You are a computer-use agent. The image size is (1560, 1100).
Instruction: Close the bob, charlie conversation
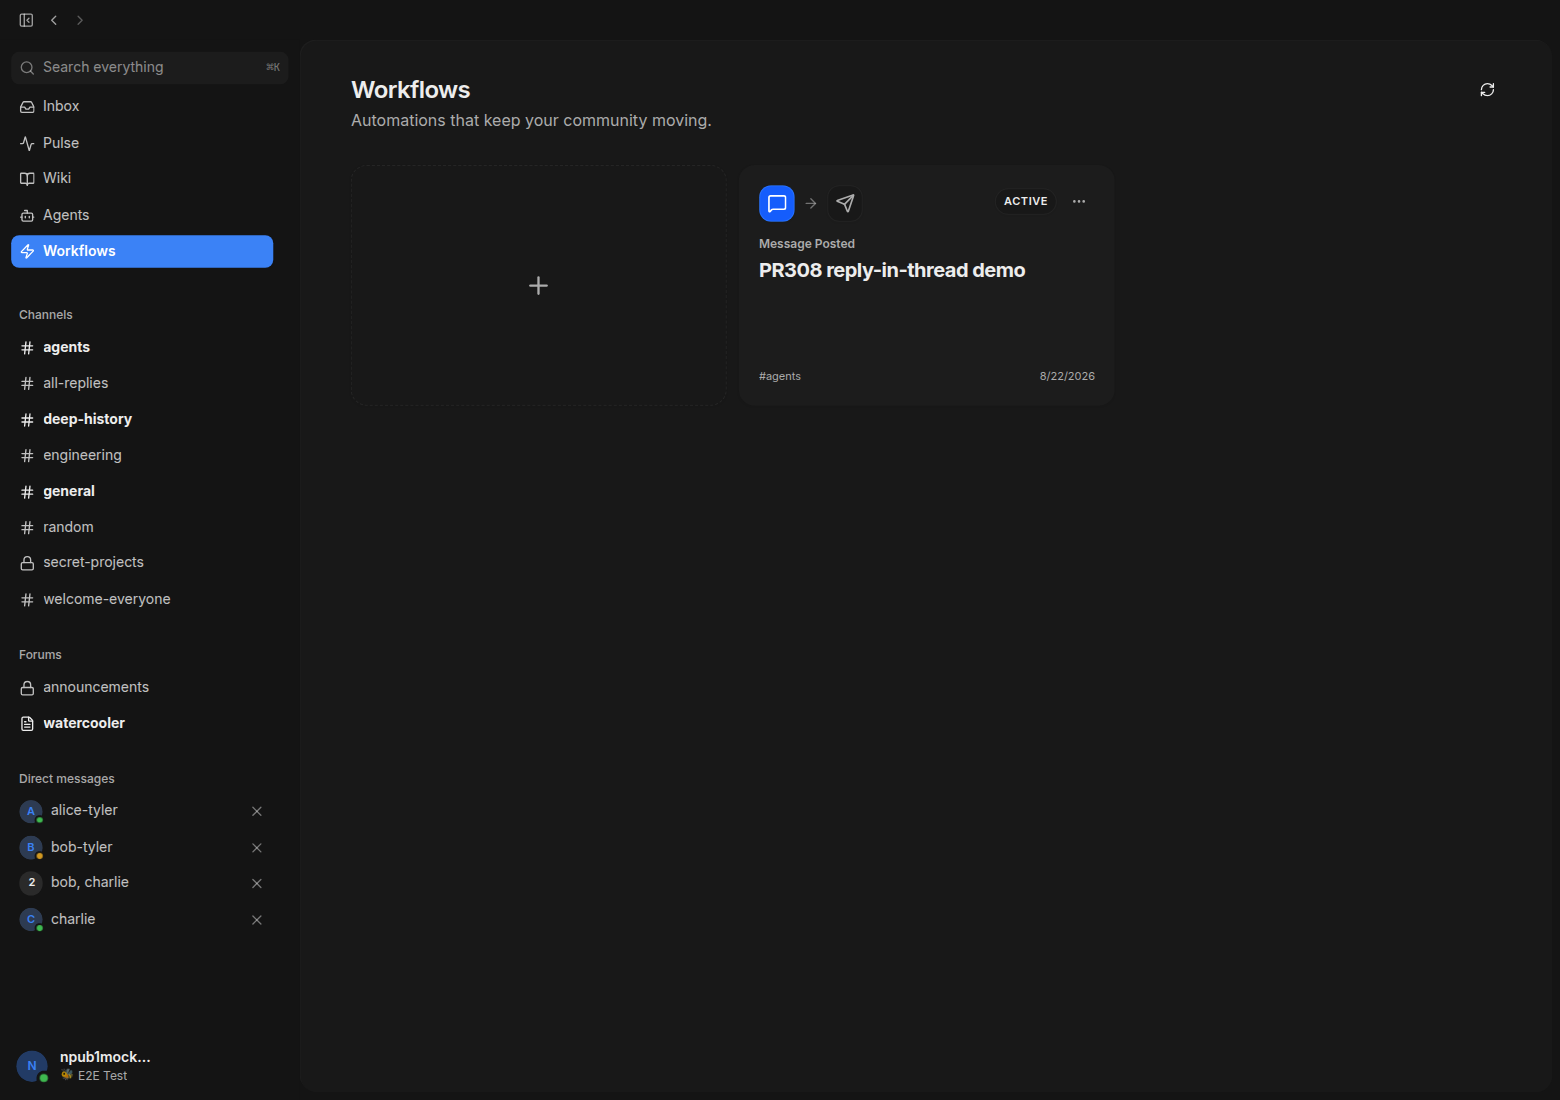(x=257, y=883)
